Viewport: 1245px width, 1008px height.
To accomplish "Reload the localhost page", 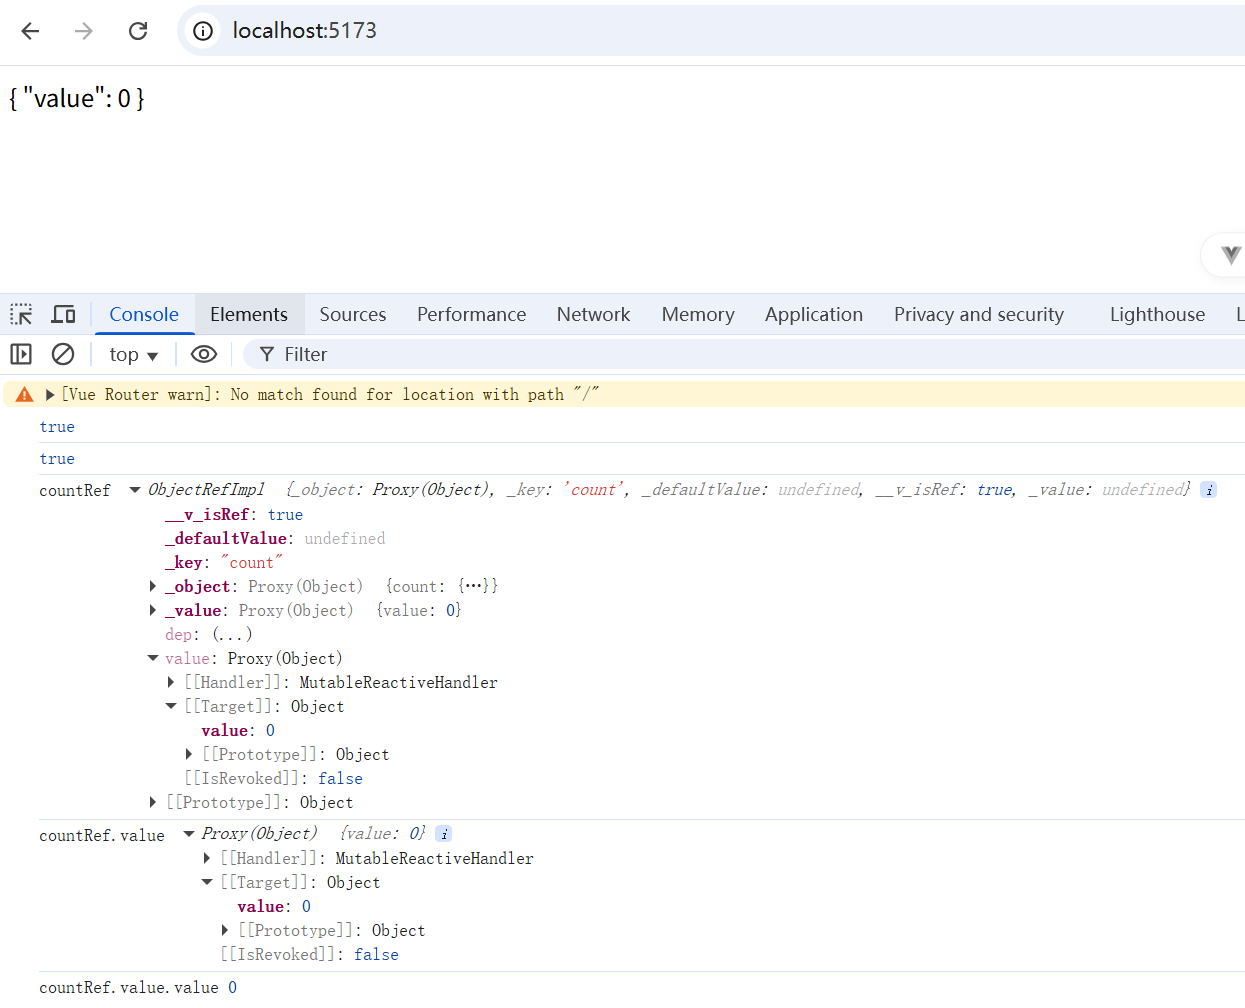I will pyautogui.click(x=138, y=31).
